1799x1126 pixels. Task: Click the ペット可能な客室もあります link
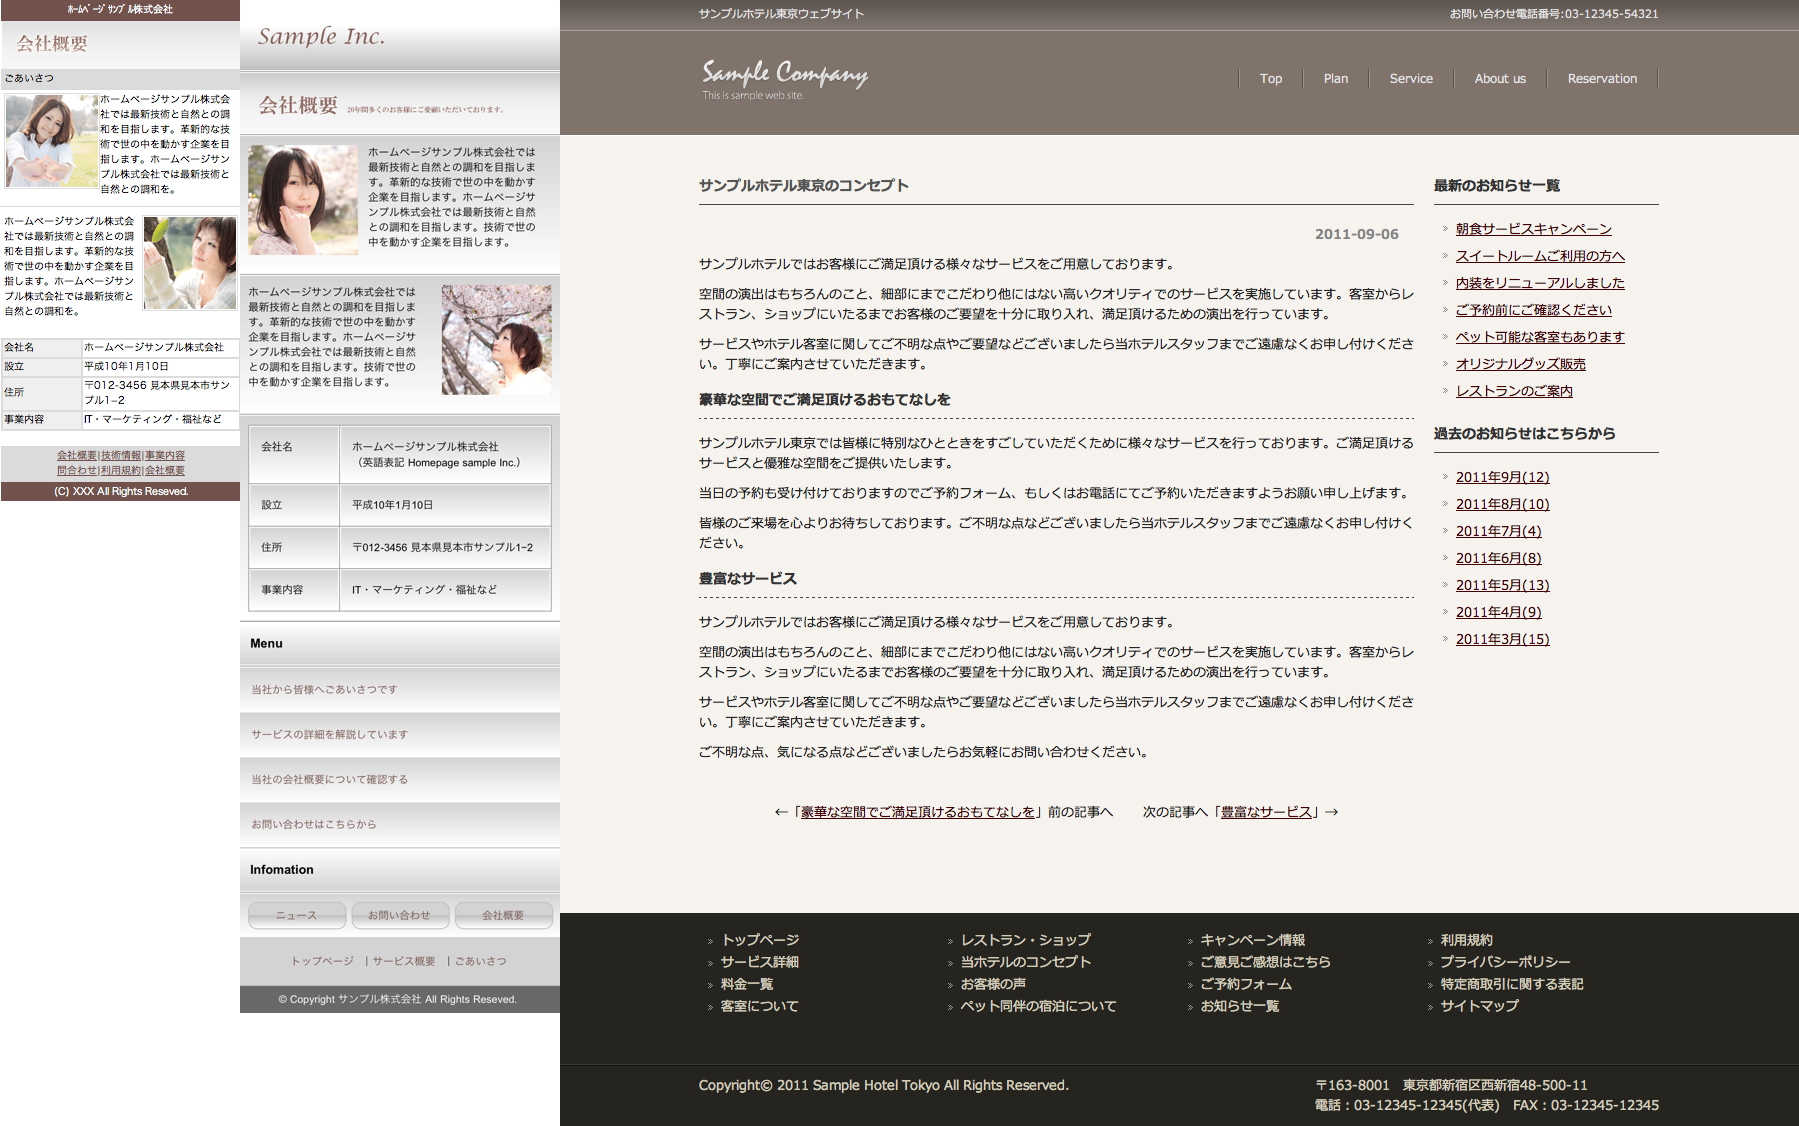click(x=1539, y=337)
